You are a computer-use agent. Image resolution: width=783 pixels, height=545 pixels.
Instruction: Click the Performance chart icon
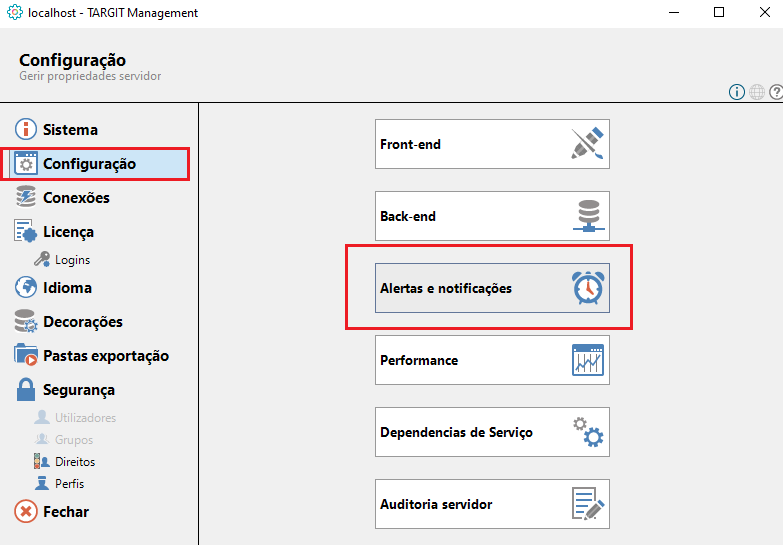pos(588,360)
